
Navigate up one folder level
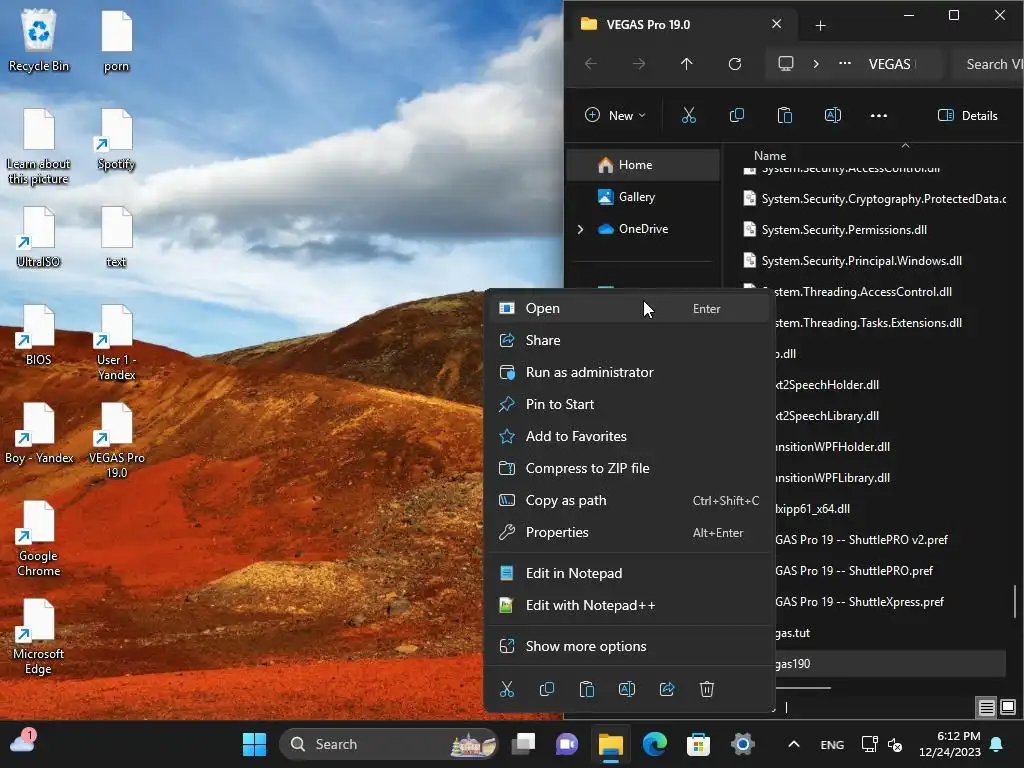(x=686, y=63)
